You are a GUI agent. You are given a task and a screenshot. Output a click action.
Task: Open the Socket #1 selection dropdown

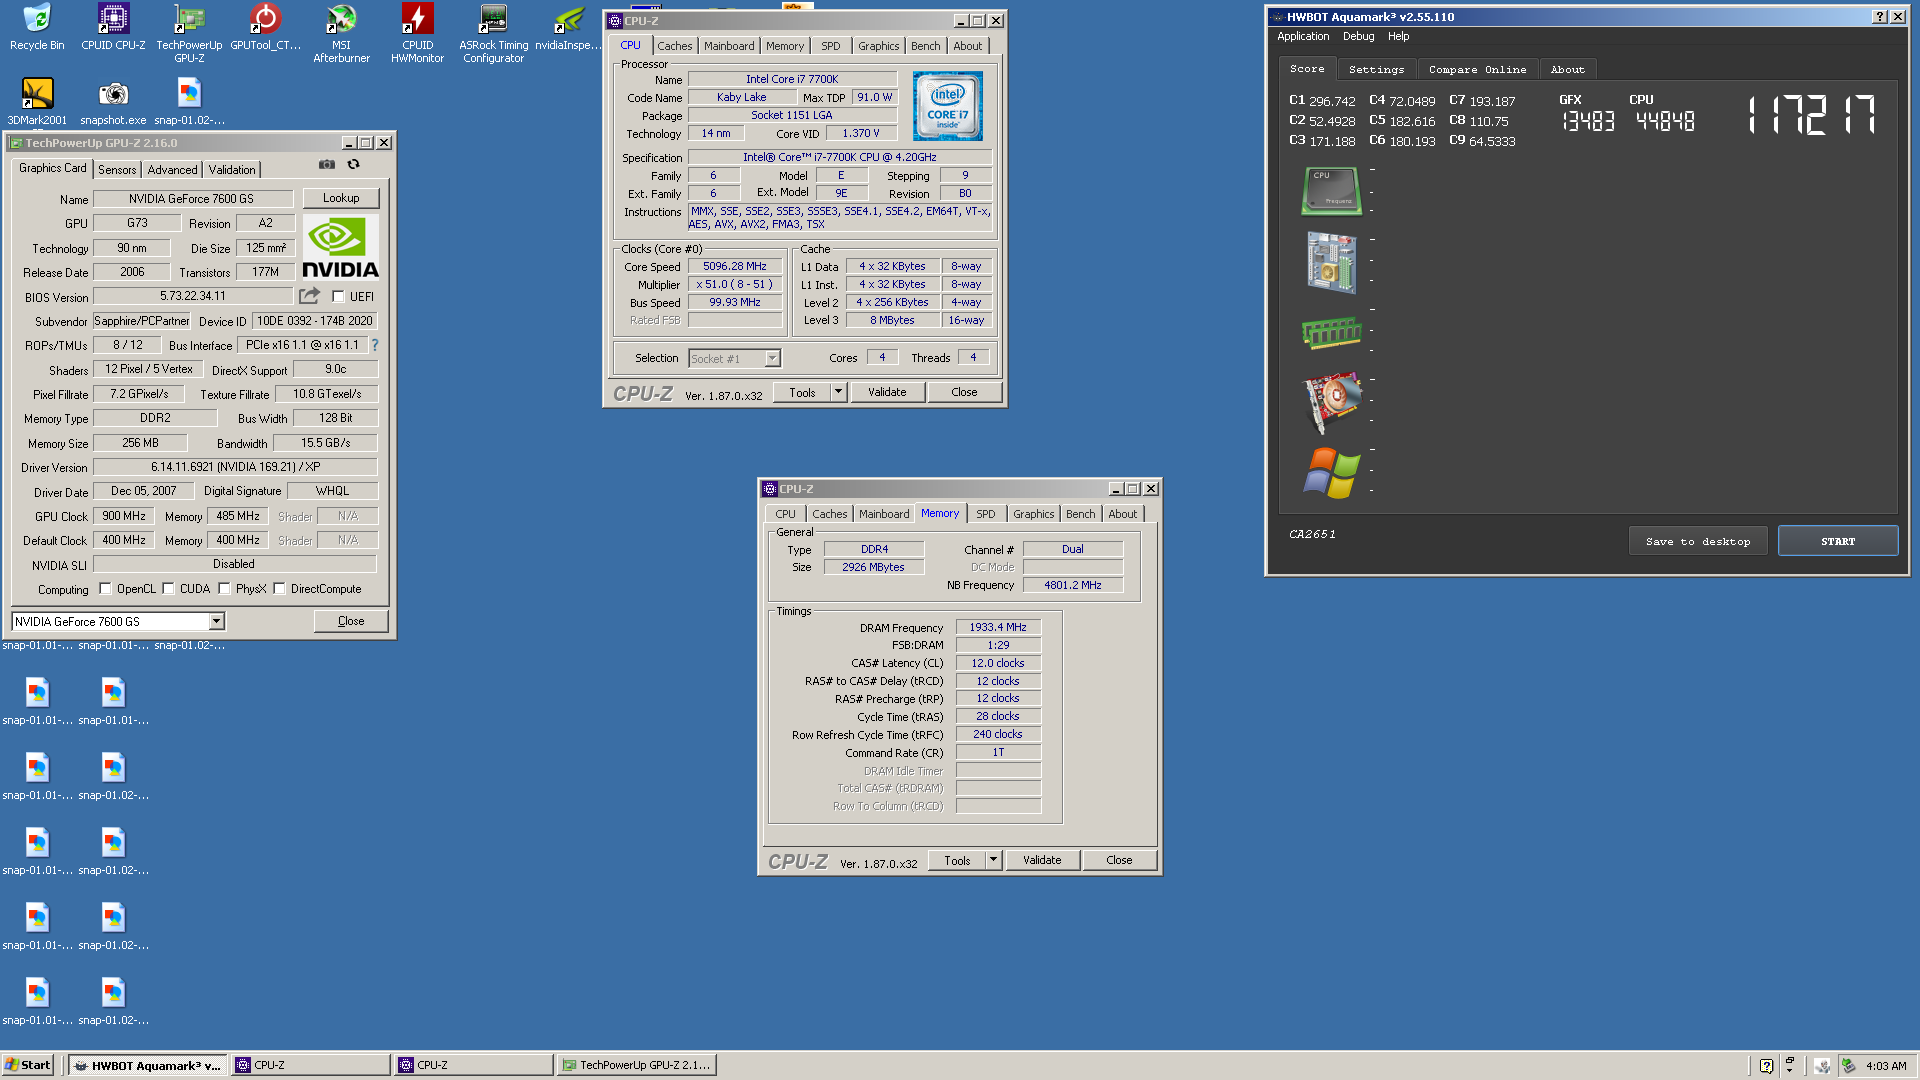click(x=772, y=358)
